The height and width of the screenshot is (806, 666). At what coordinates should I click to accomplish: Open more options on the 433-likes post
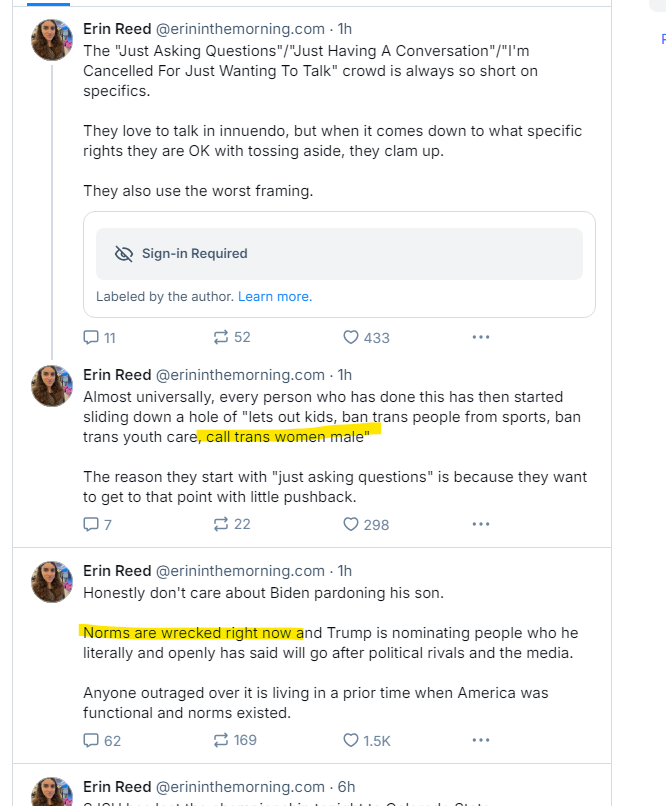481,338
